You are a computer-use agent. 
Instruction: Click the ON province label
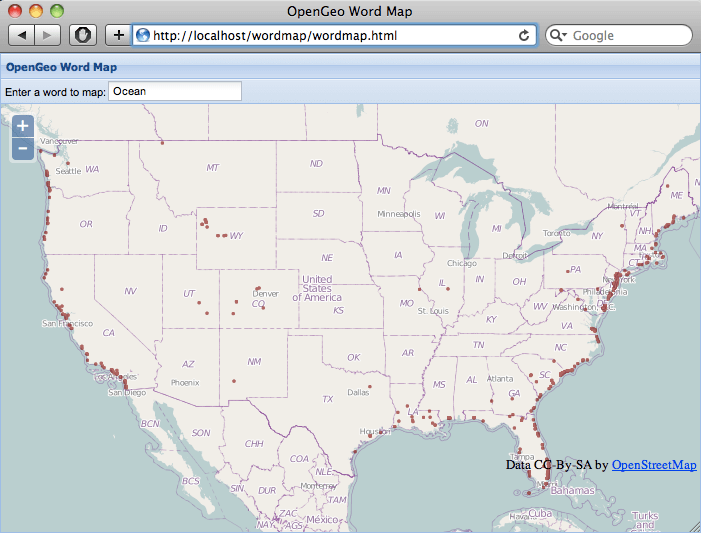point(481,123)
